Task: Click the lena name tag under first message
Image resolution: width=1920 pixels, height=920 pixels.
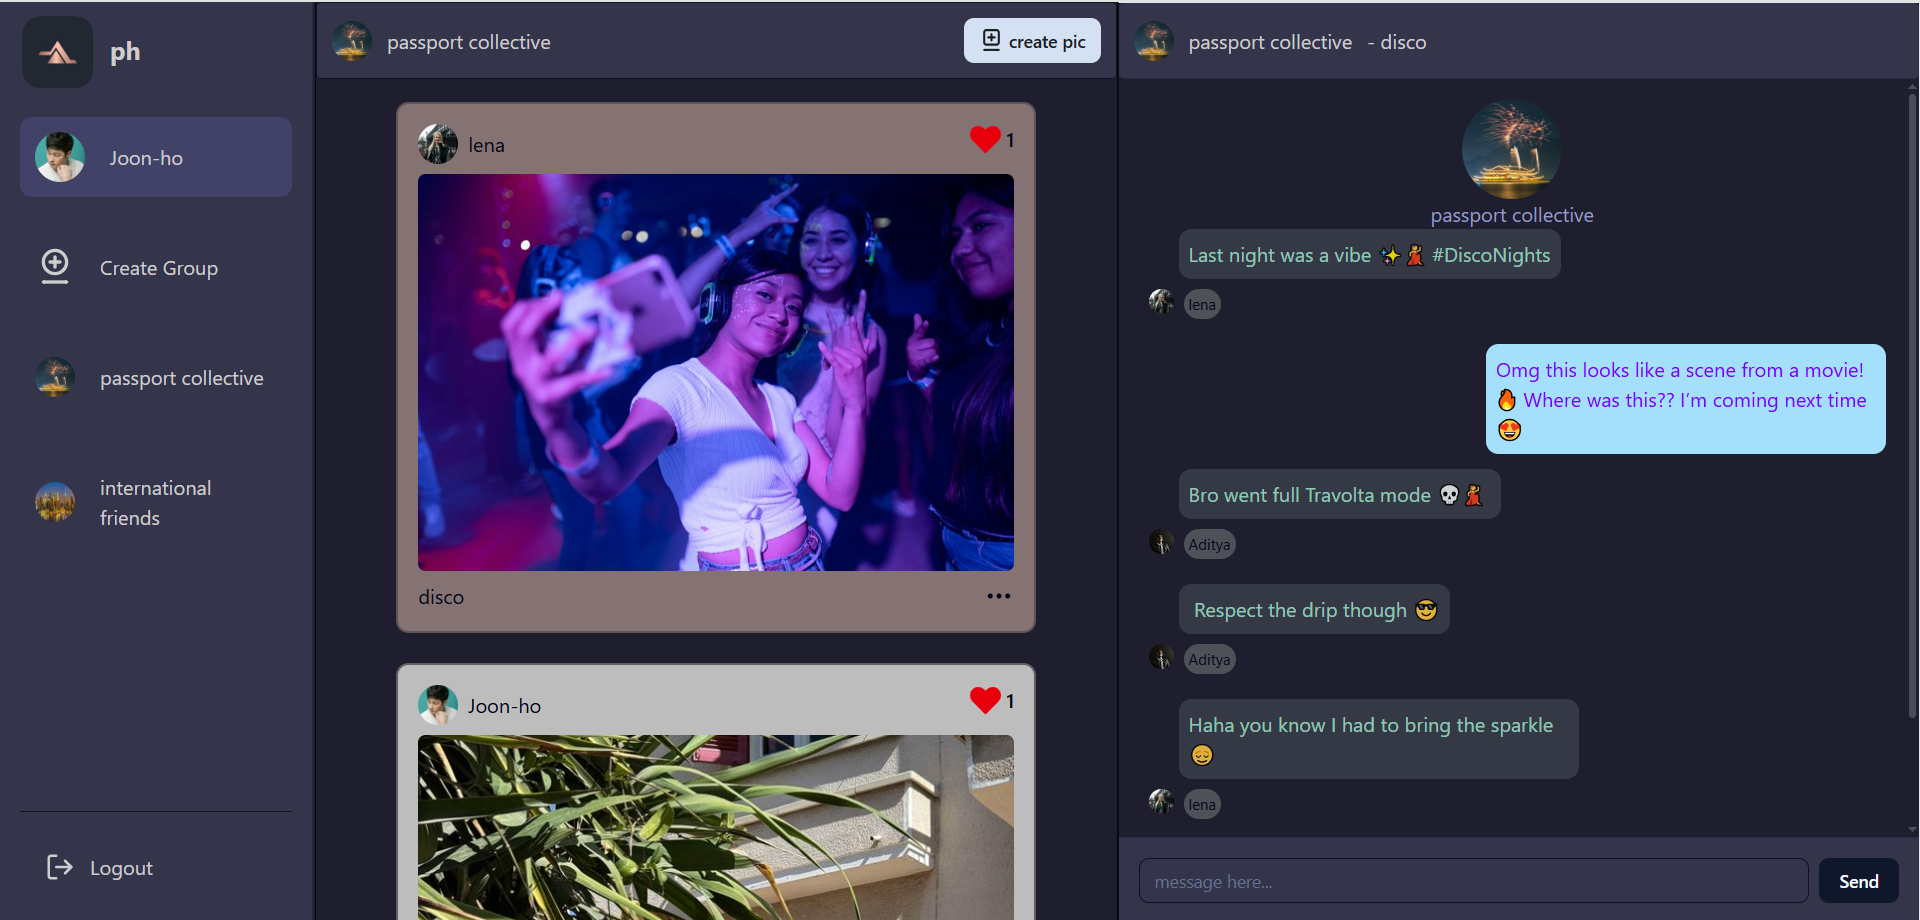Action: [1202, 304]
